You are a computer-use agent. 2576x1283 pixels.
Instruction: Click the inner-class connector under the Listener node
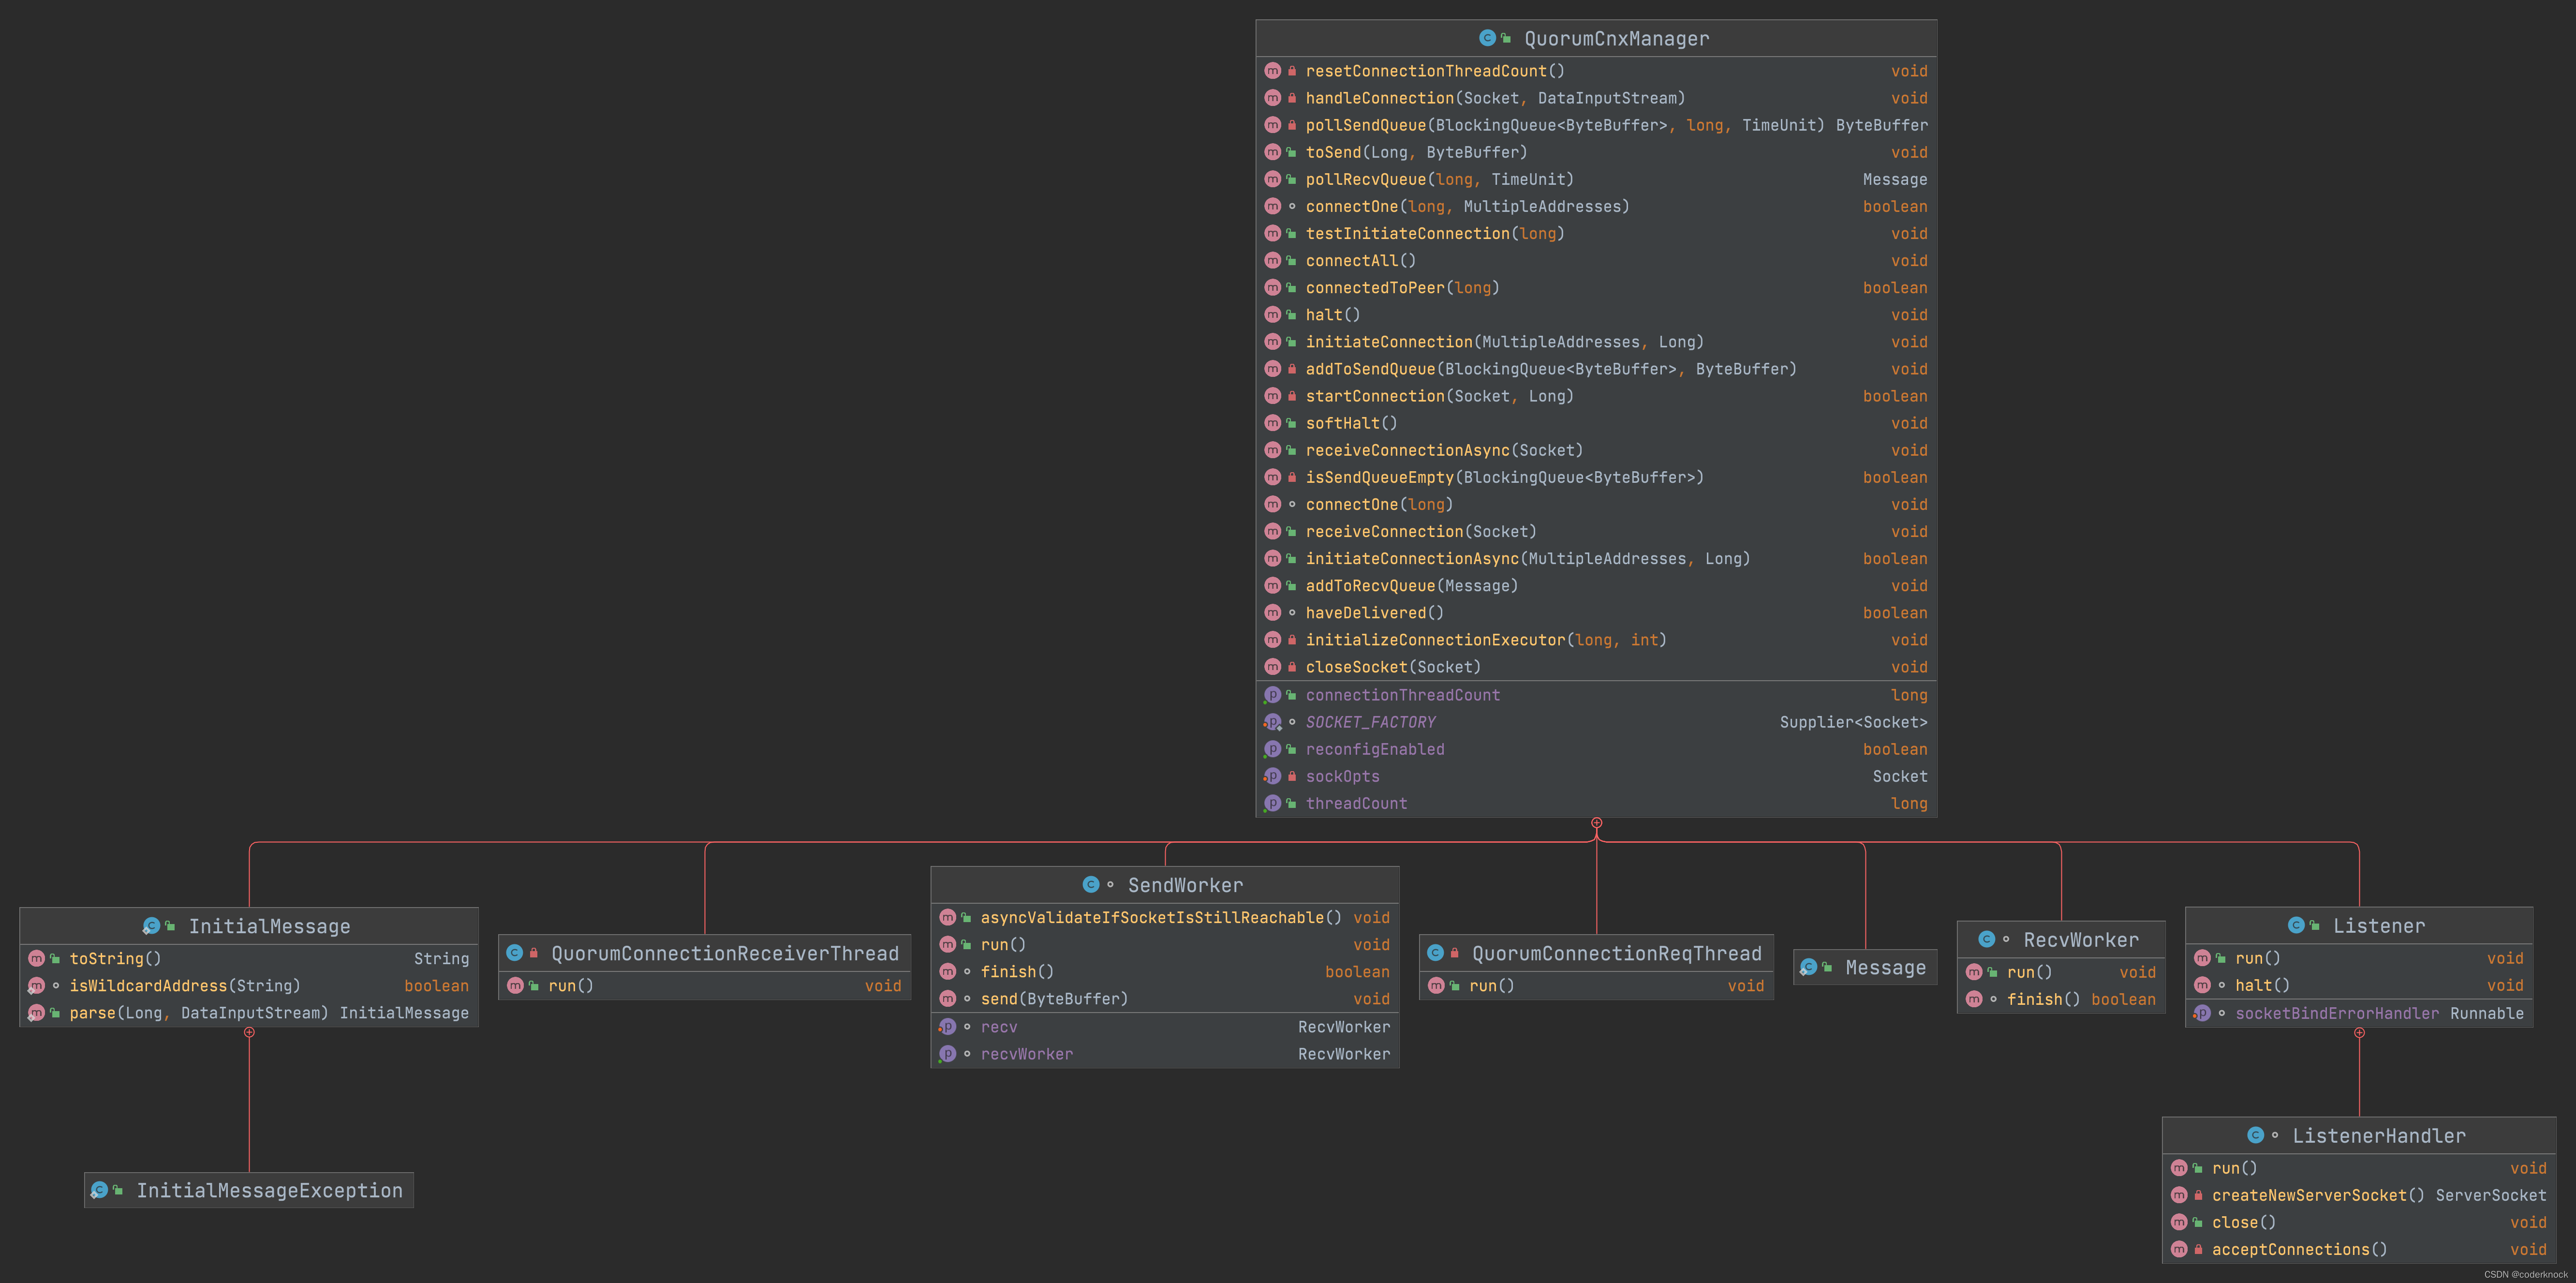pos(2359,1033)
